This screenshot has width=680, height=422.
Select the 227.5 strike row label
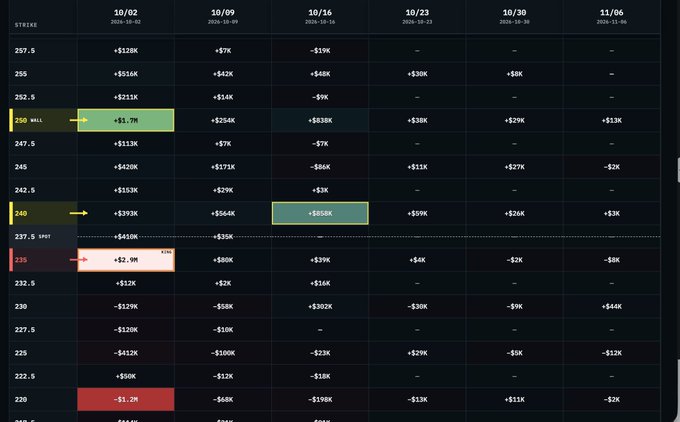(x=43, y=330)
